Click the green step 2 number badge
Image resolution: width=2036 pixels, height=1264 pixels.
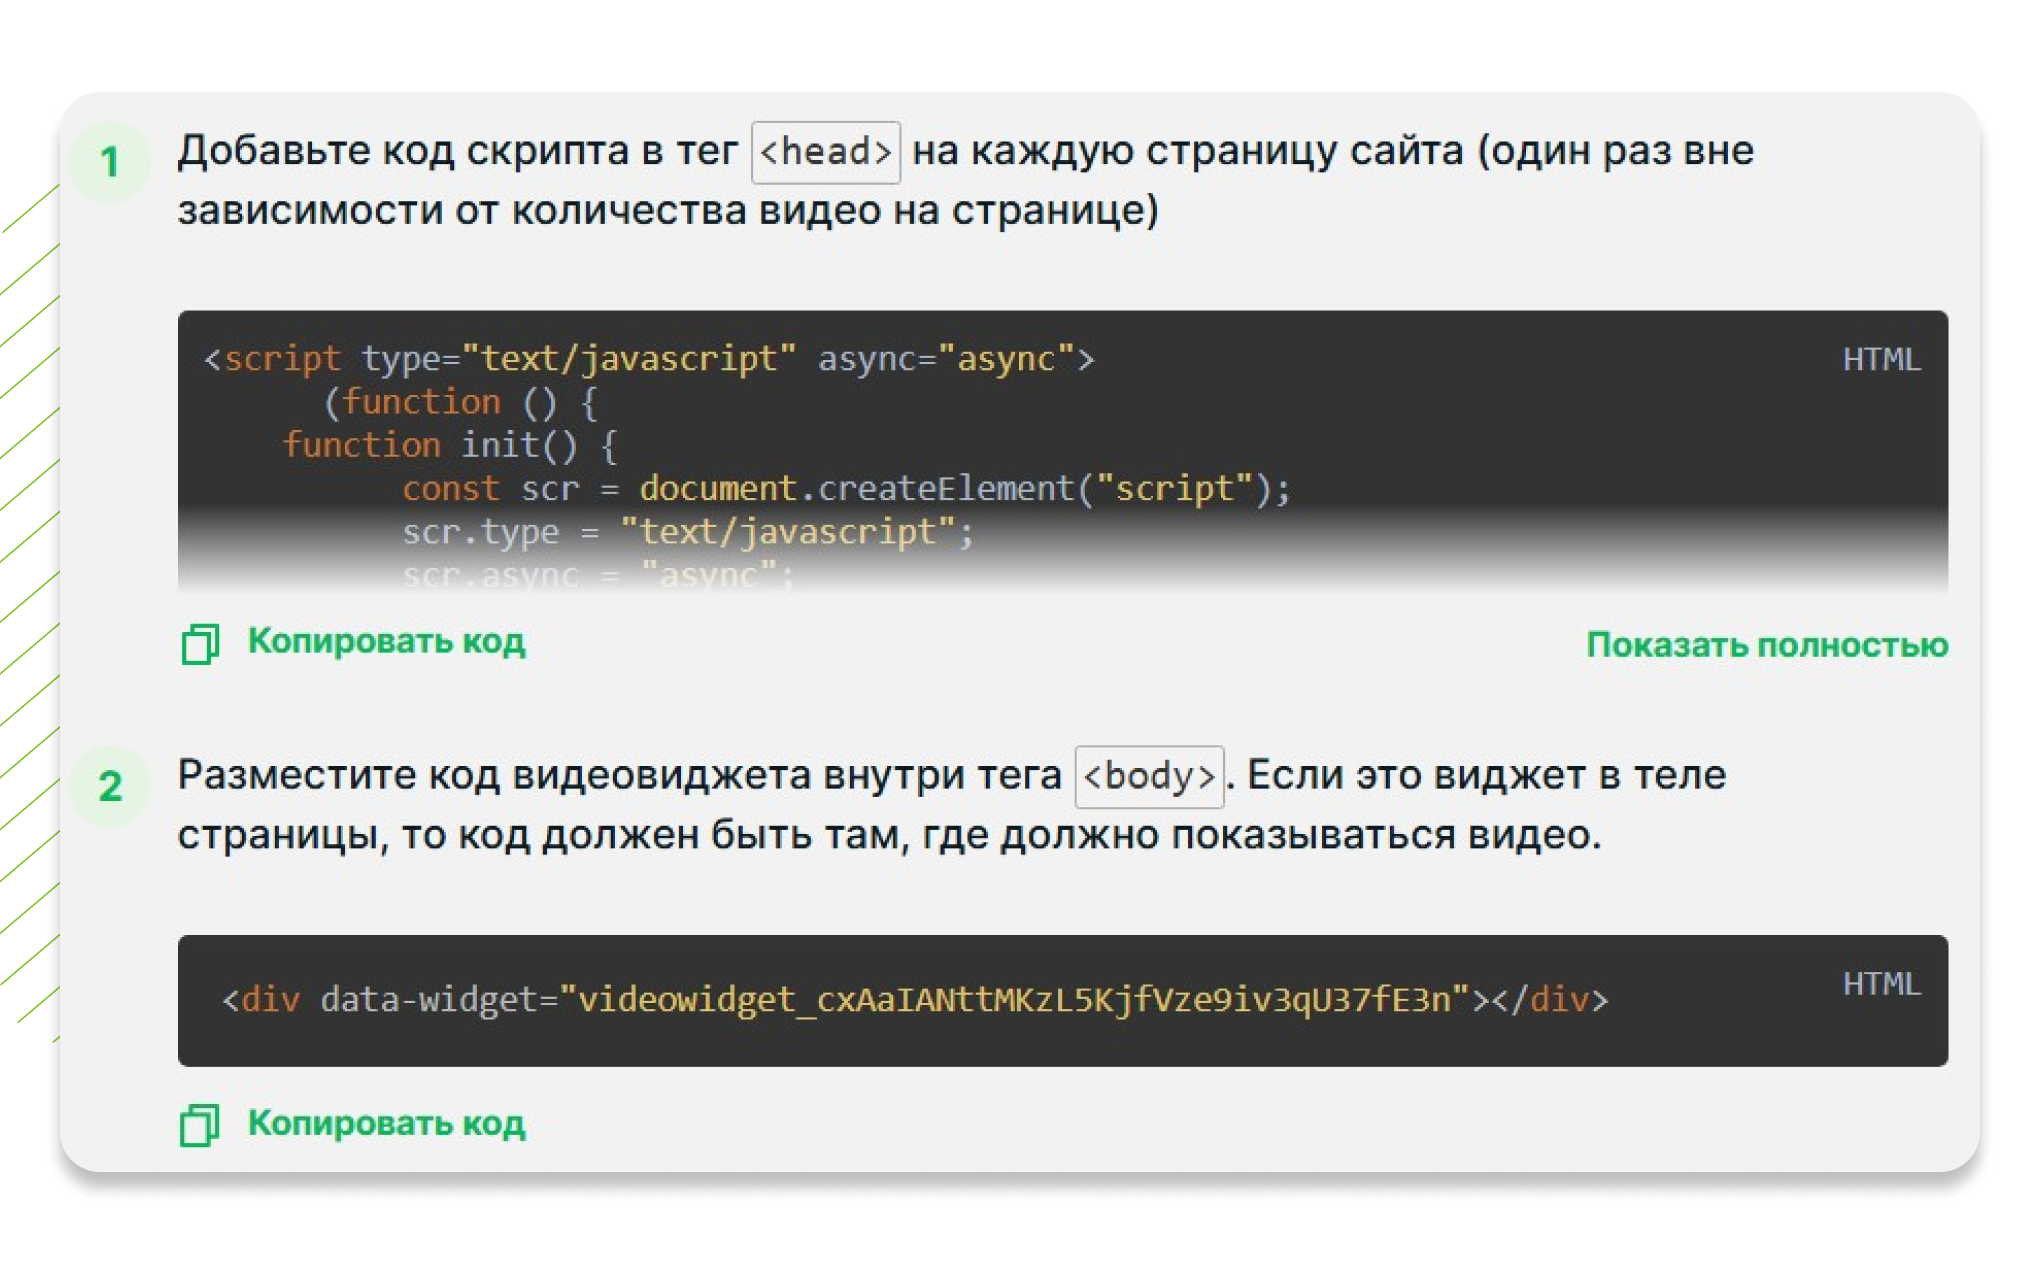tap(110, 786)
